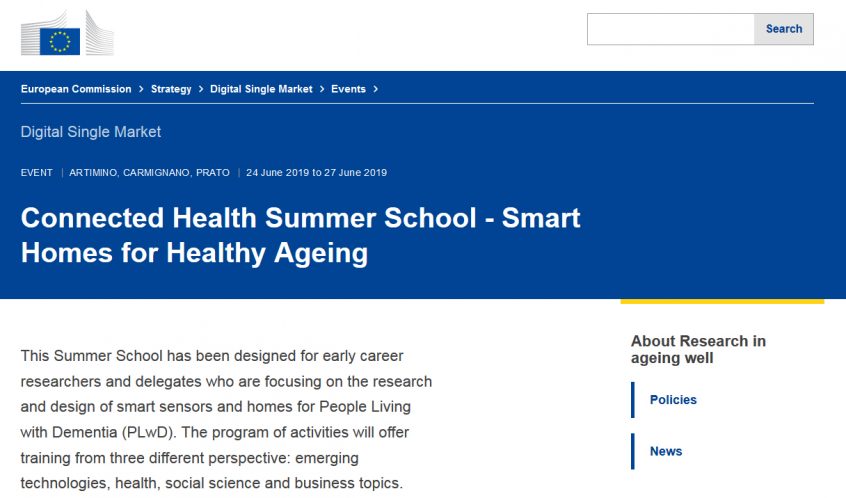Click the About Research in ageing well heading
Image resolution: width=846 pixels, height=498 pixels.
(x=698, y=350)
